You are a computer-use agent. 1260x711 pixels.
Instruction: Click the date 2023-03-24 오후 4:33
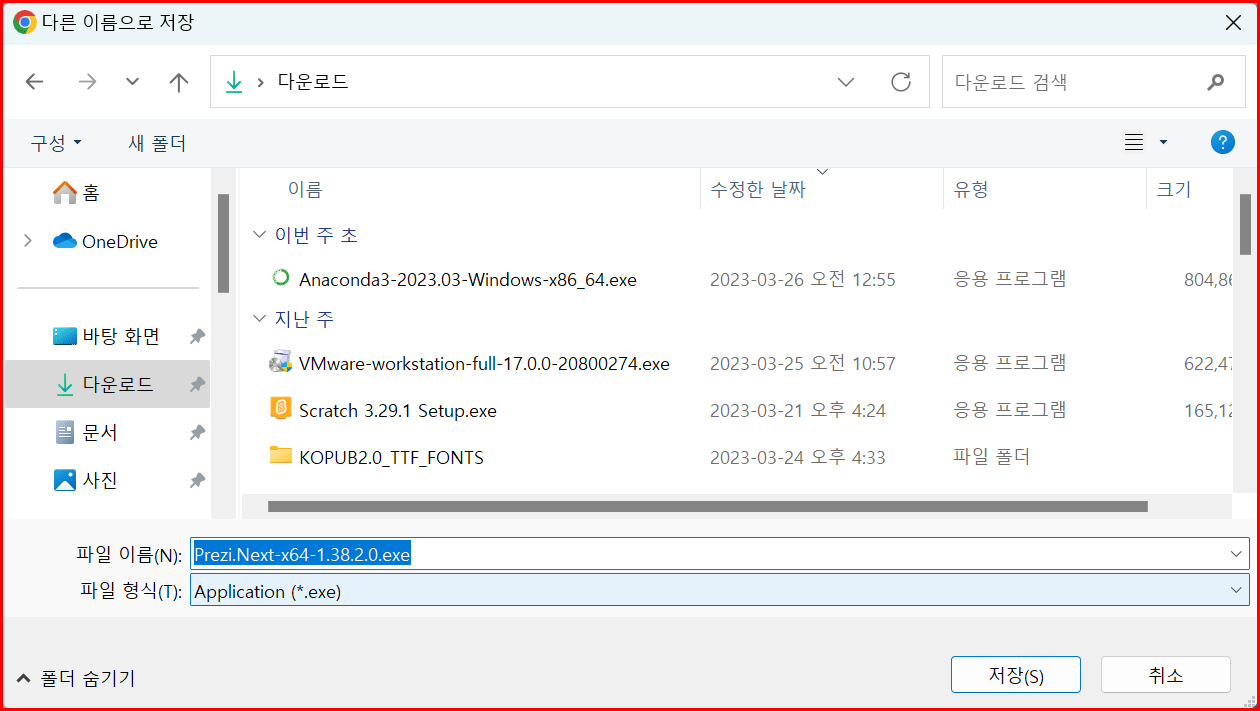(x=797, y=457)
